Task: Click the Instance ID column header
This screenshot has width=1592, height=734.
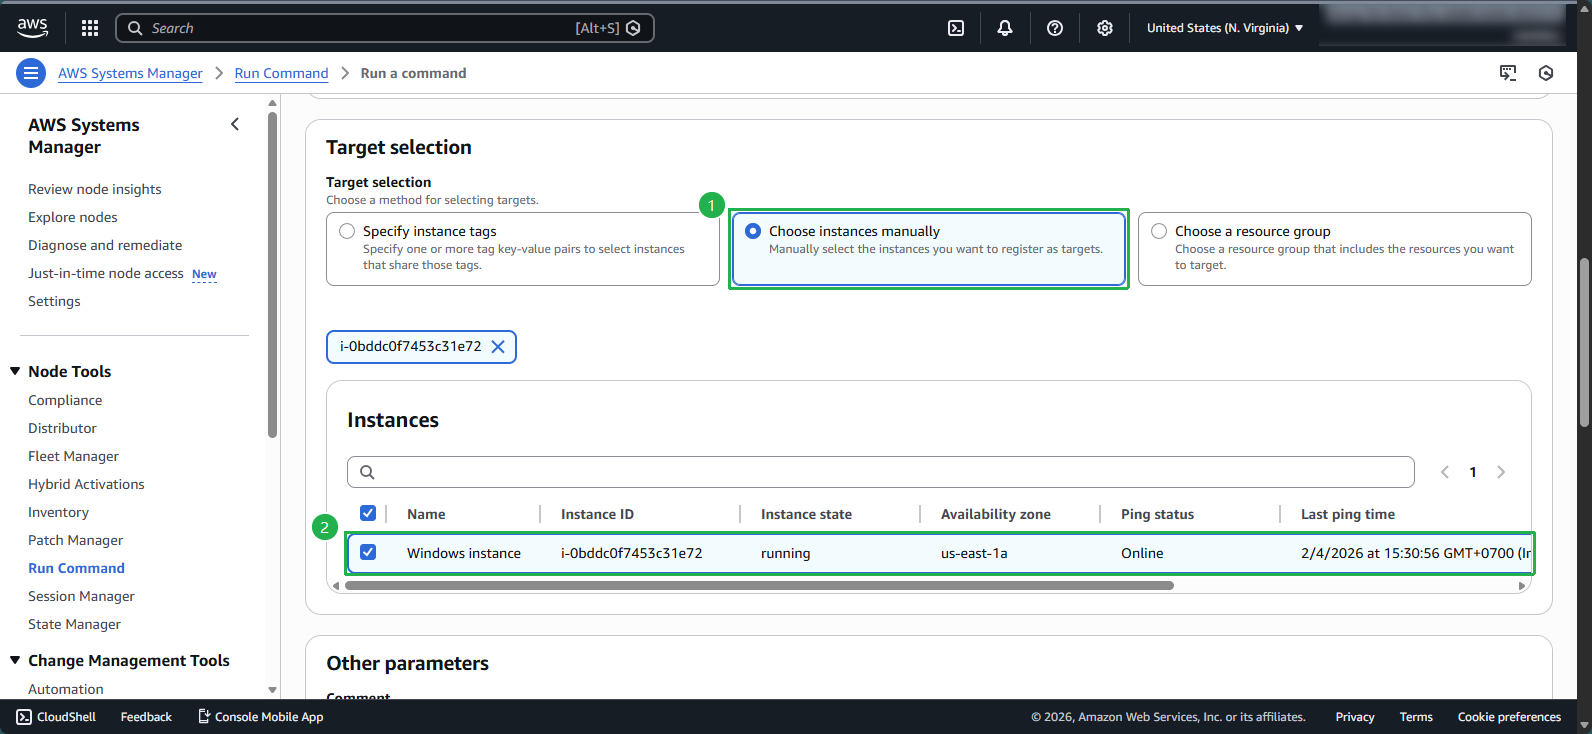Action: (x=597, y=514)
